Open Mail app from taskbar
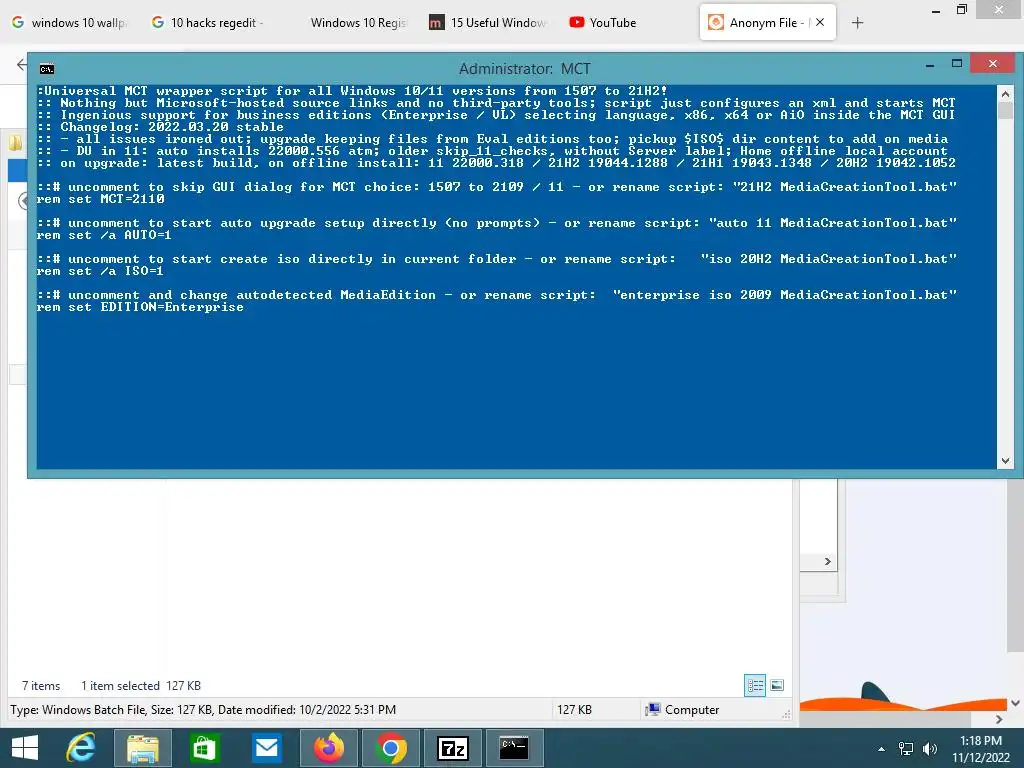 (267, 748)
